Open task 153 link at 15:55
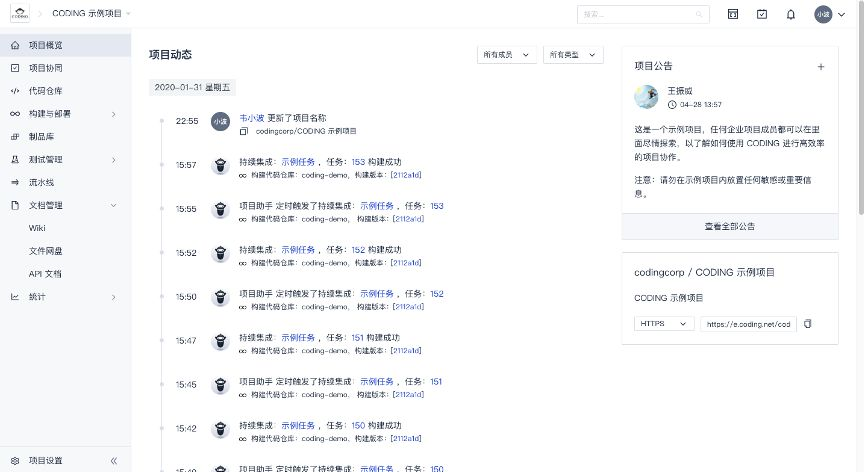 click(437, 206)
